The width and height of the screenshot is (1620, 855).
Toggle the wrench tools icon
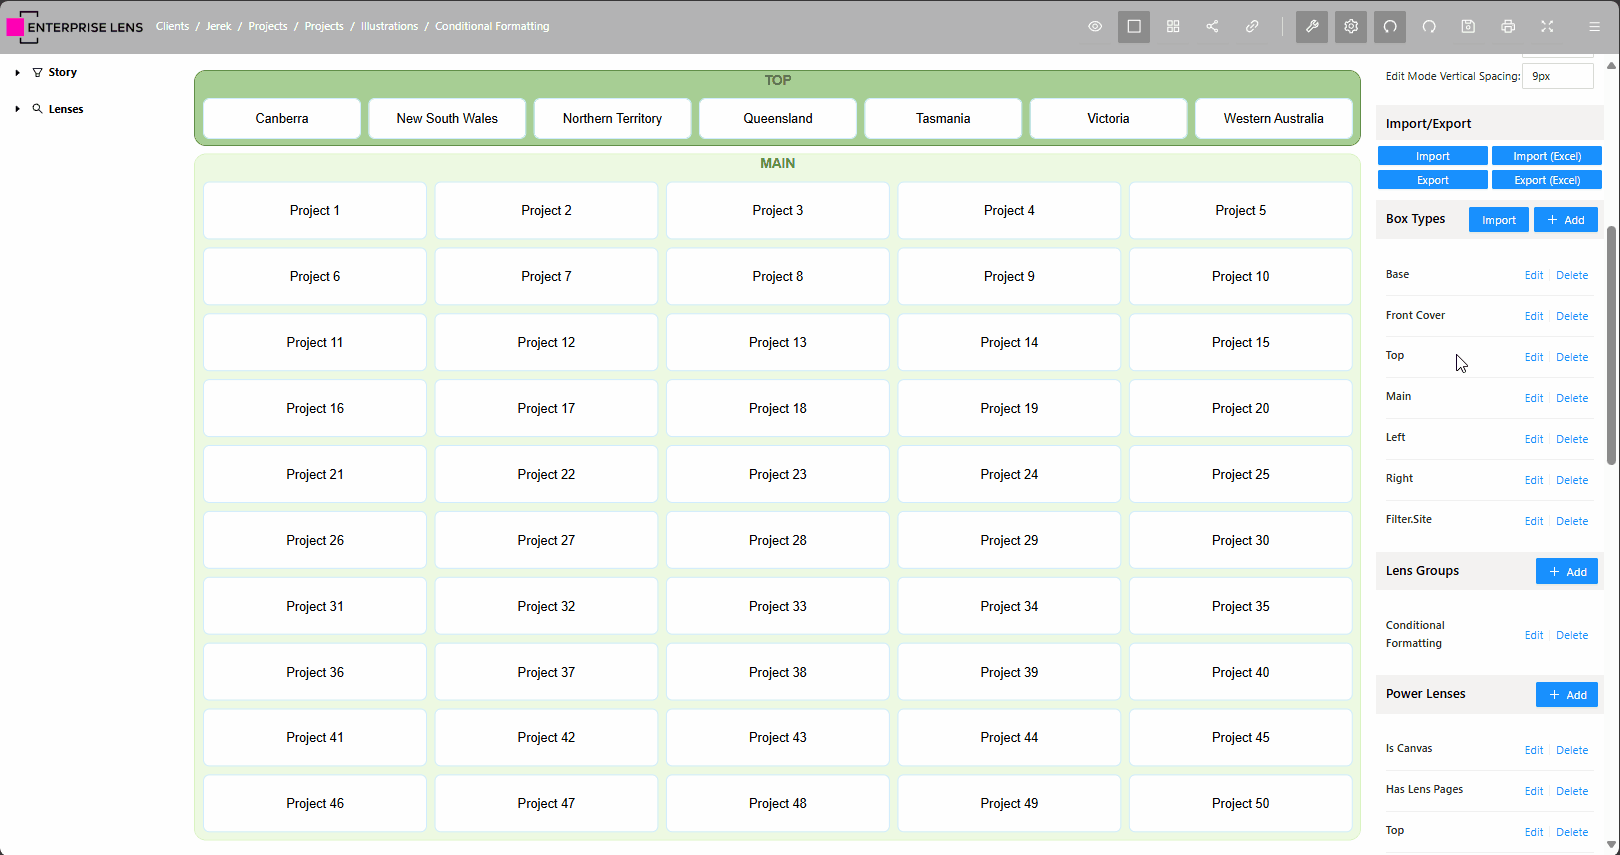(x=1312, y=27)
